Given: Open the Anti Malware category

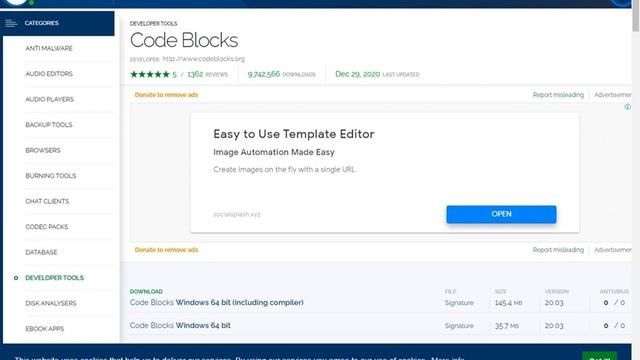Looking at the screenshot, I should 49,48.
